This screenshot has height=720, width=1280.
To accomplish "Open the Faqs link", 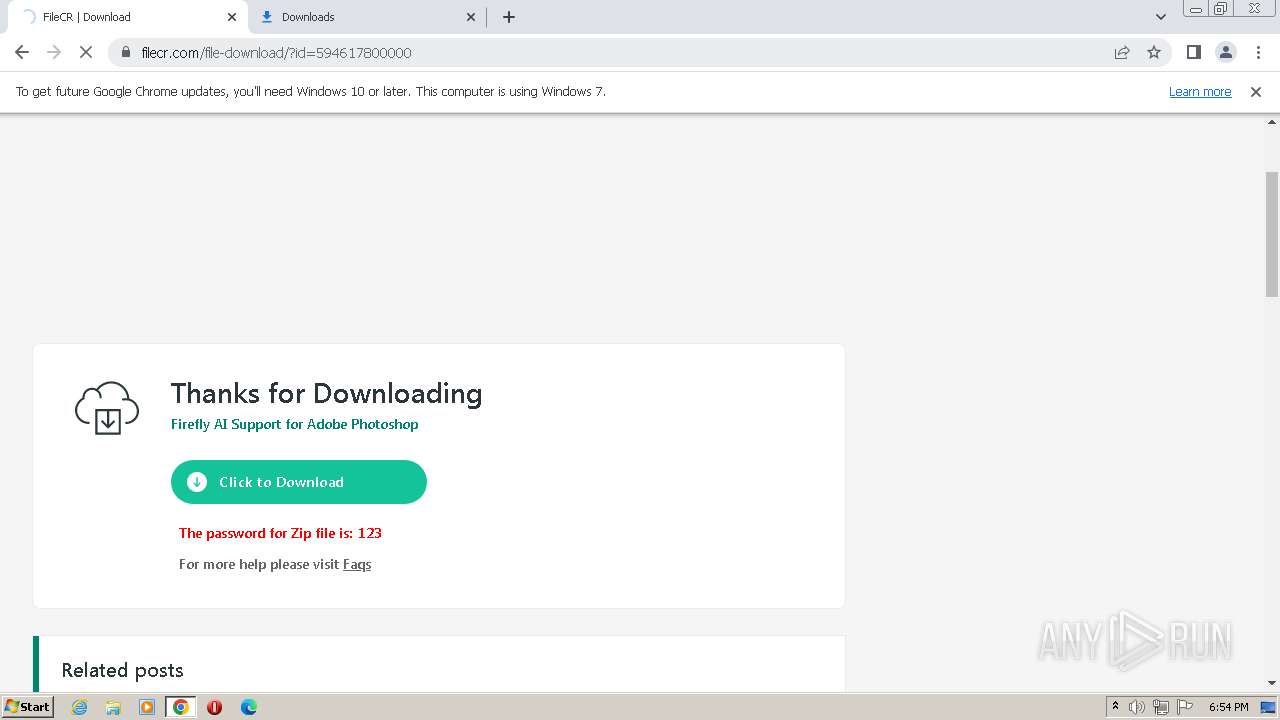I will point(357,564).
